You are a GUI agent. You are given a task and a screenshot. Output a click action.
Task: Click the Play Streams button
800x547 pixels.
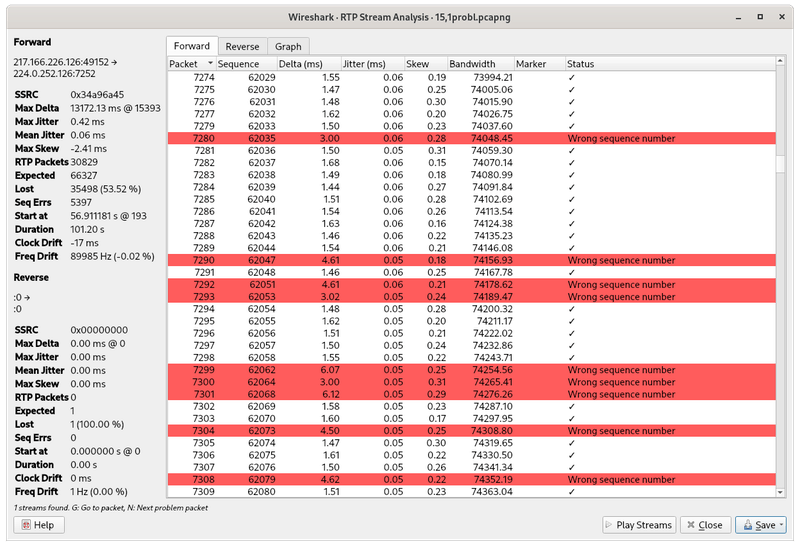[639, 525]
